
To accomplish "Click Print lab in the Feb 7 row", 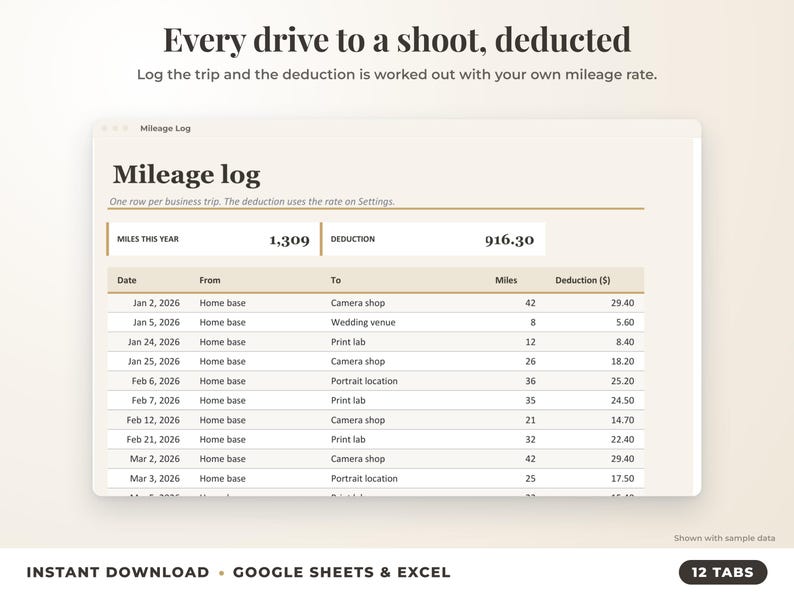I will 348,400.
